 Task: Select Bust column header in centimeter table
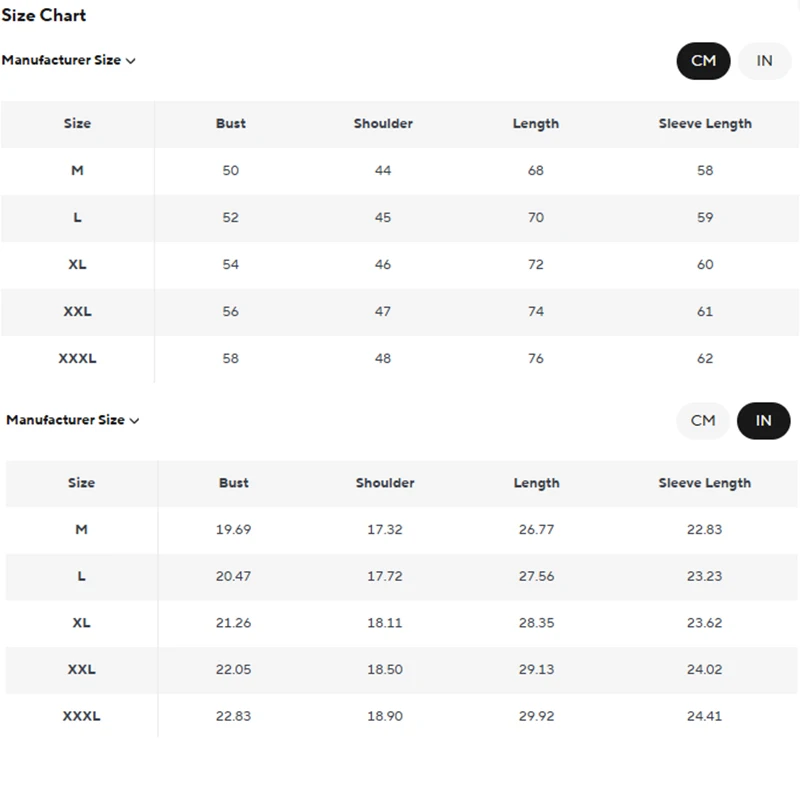click(x=231, y=124)
